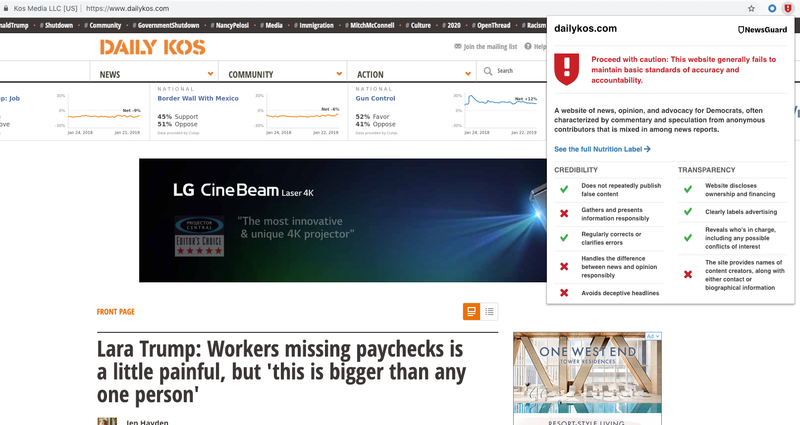The width and height of the screenshot is (800, 425).
Task: Click green check for 'Does not repeatedly publish false content'
Action: 564,189
